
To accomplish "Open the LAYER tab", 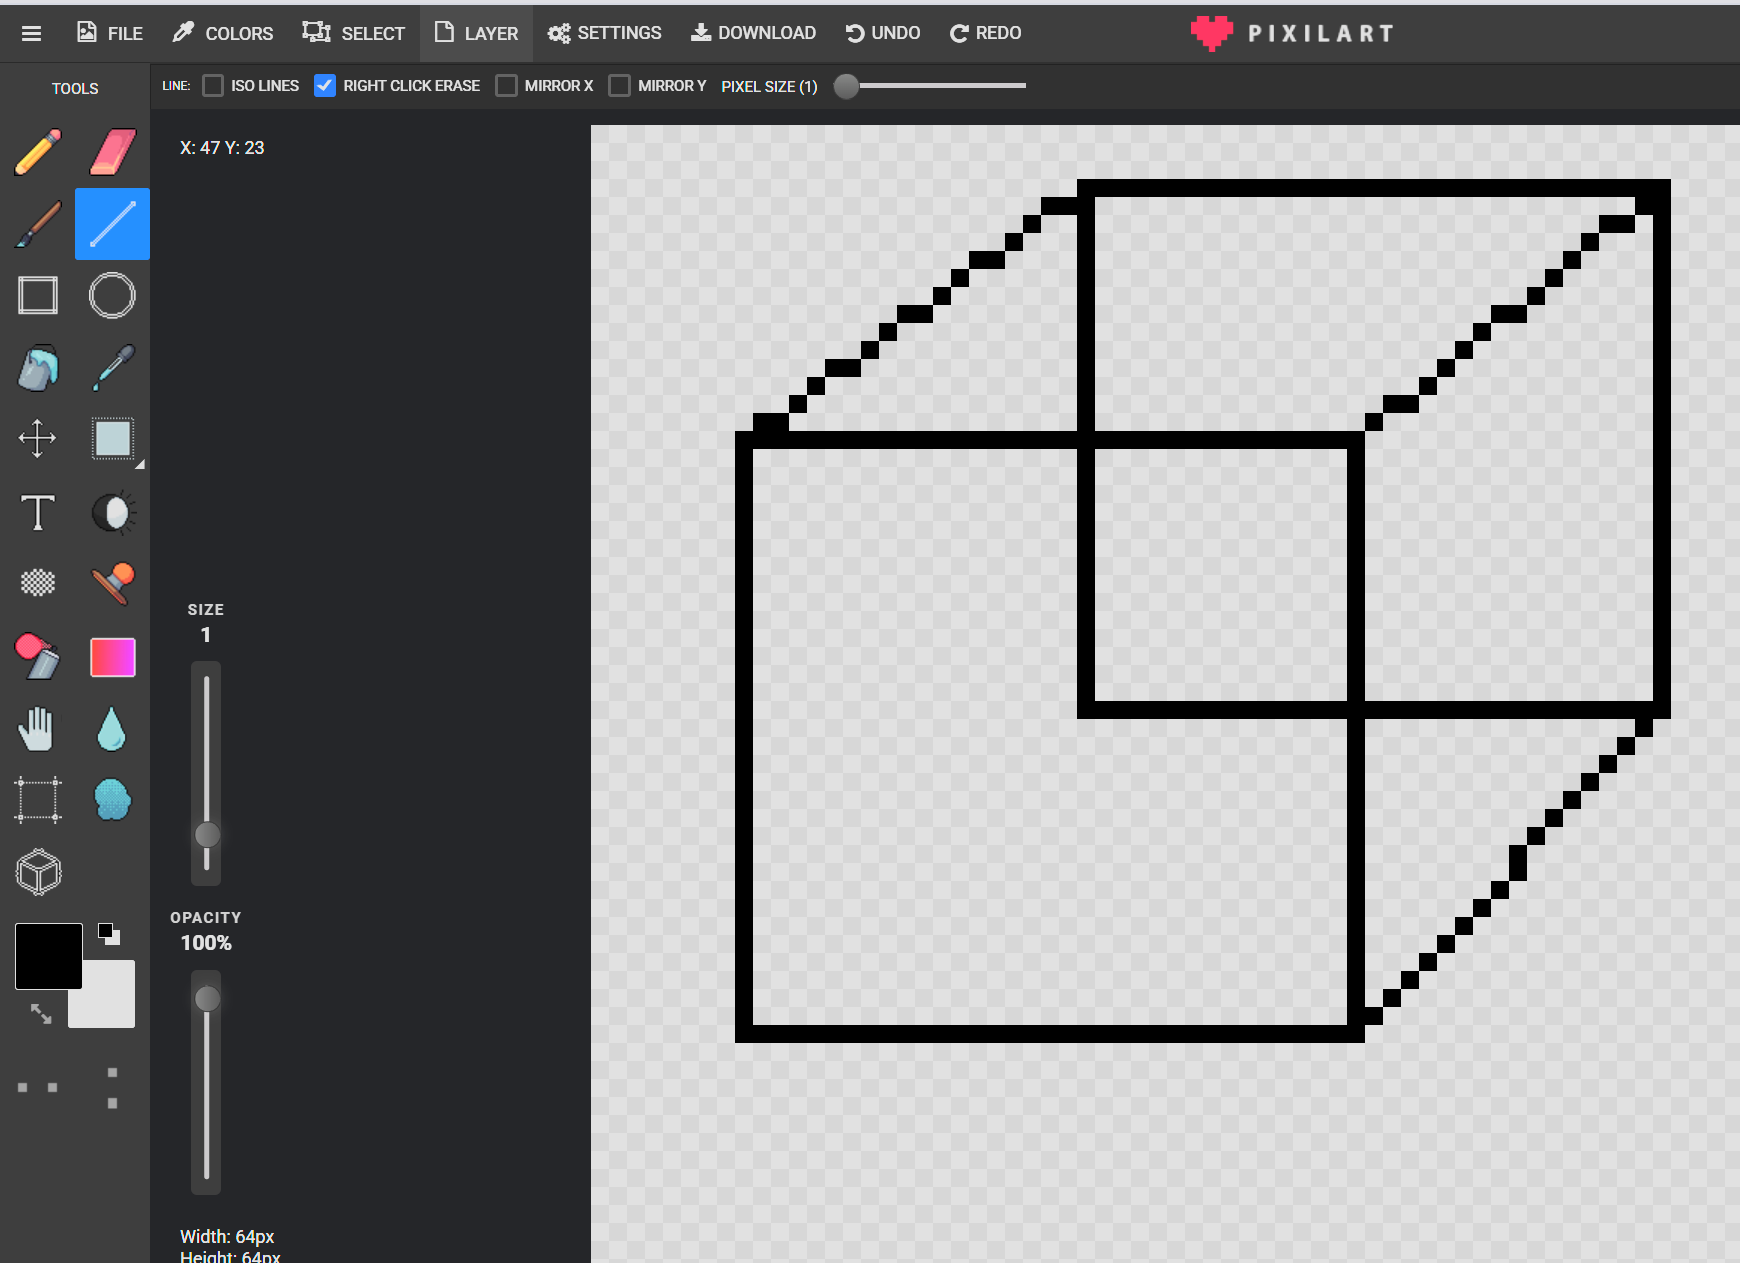I will pos(476,33).
